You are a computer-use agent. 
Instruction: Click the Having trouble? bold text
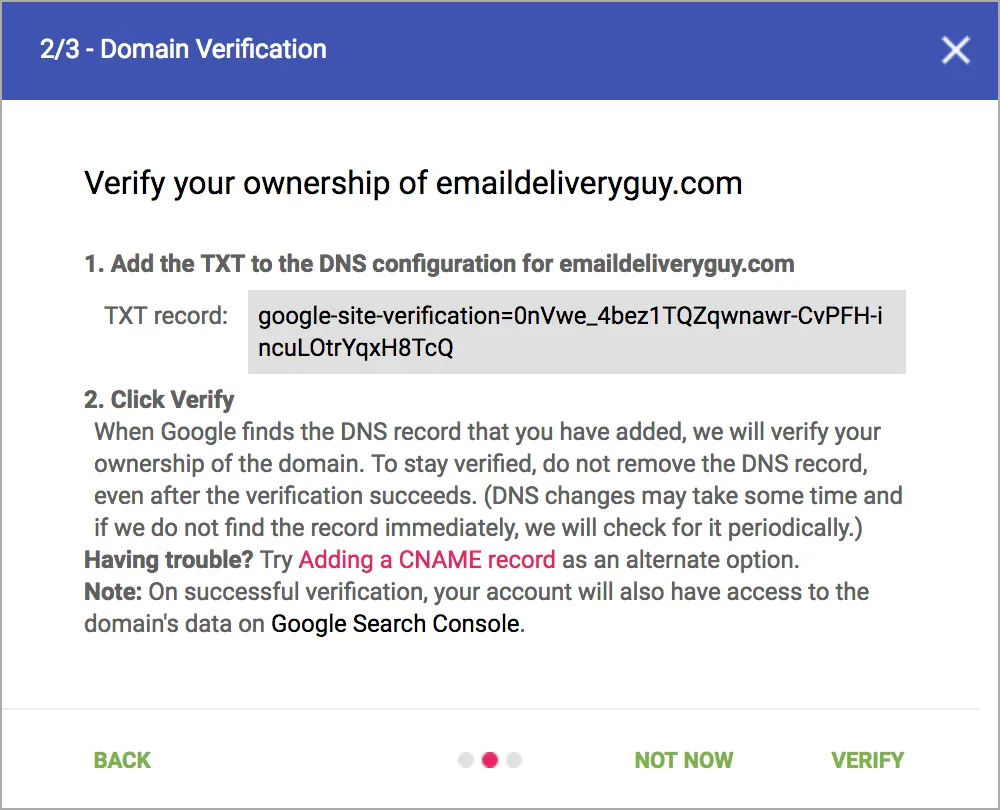(169, 560)
